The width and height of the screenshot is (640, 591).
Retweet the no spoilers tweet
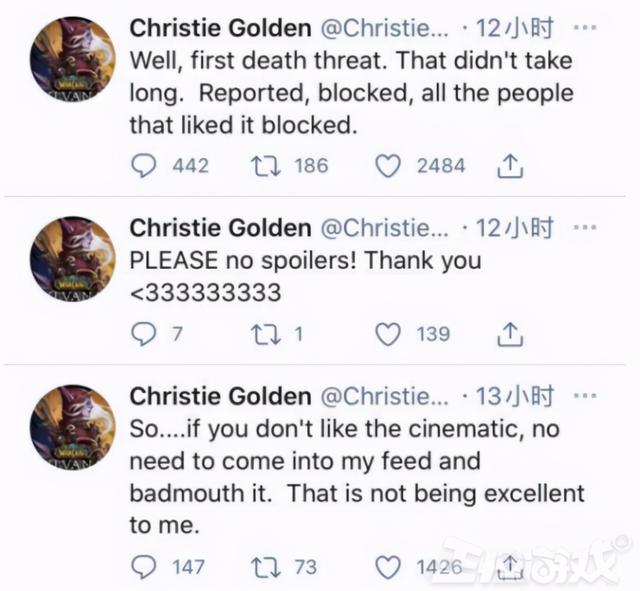[265, 334]
